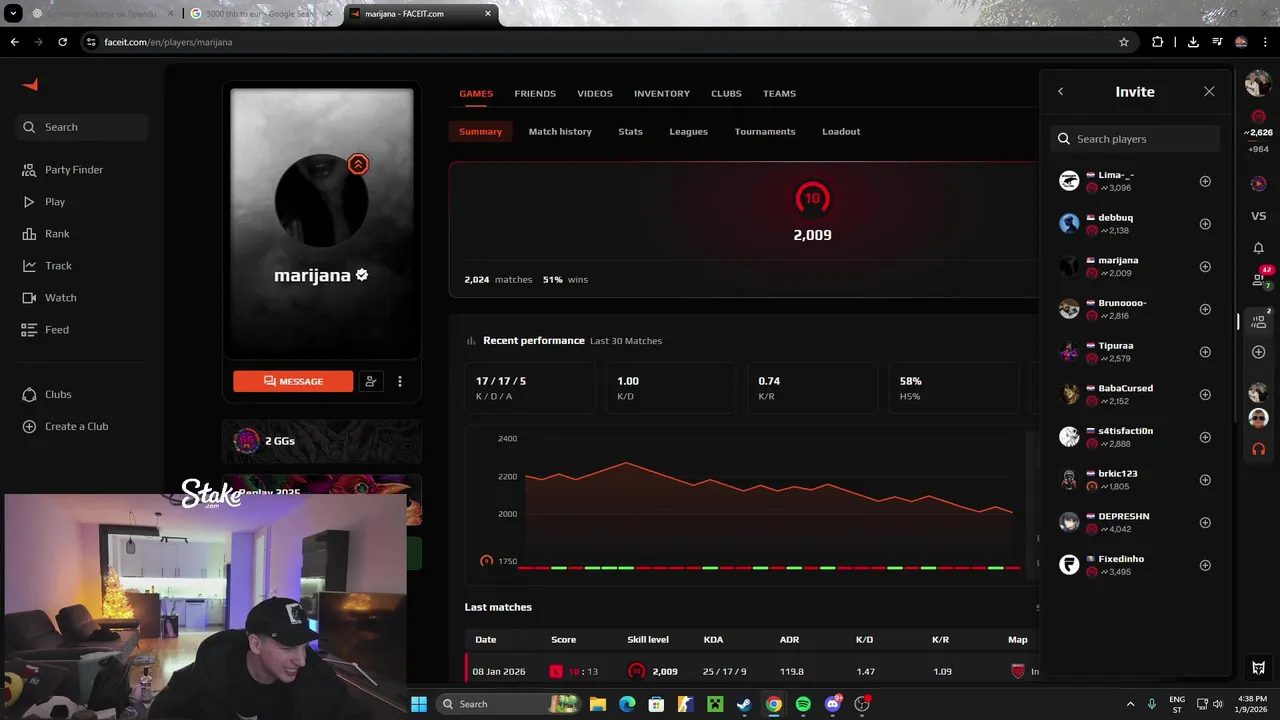Open notifications bell in right rail

(1258, 248)
